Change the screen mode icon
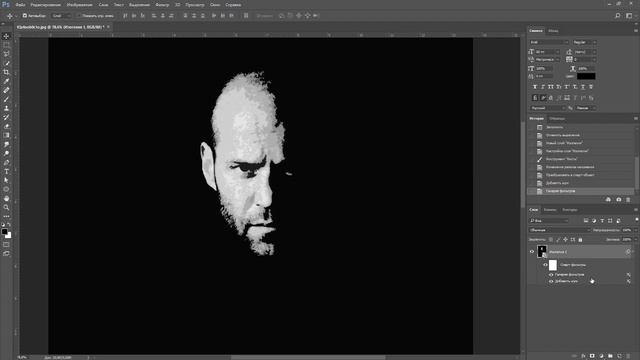The width and height of the screenshot is (640, 360). pos(6,254)
